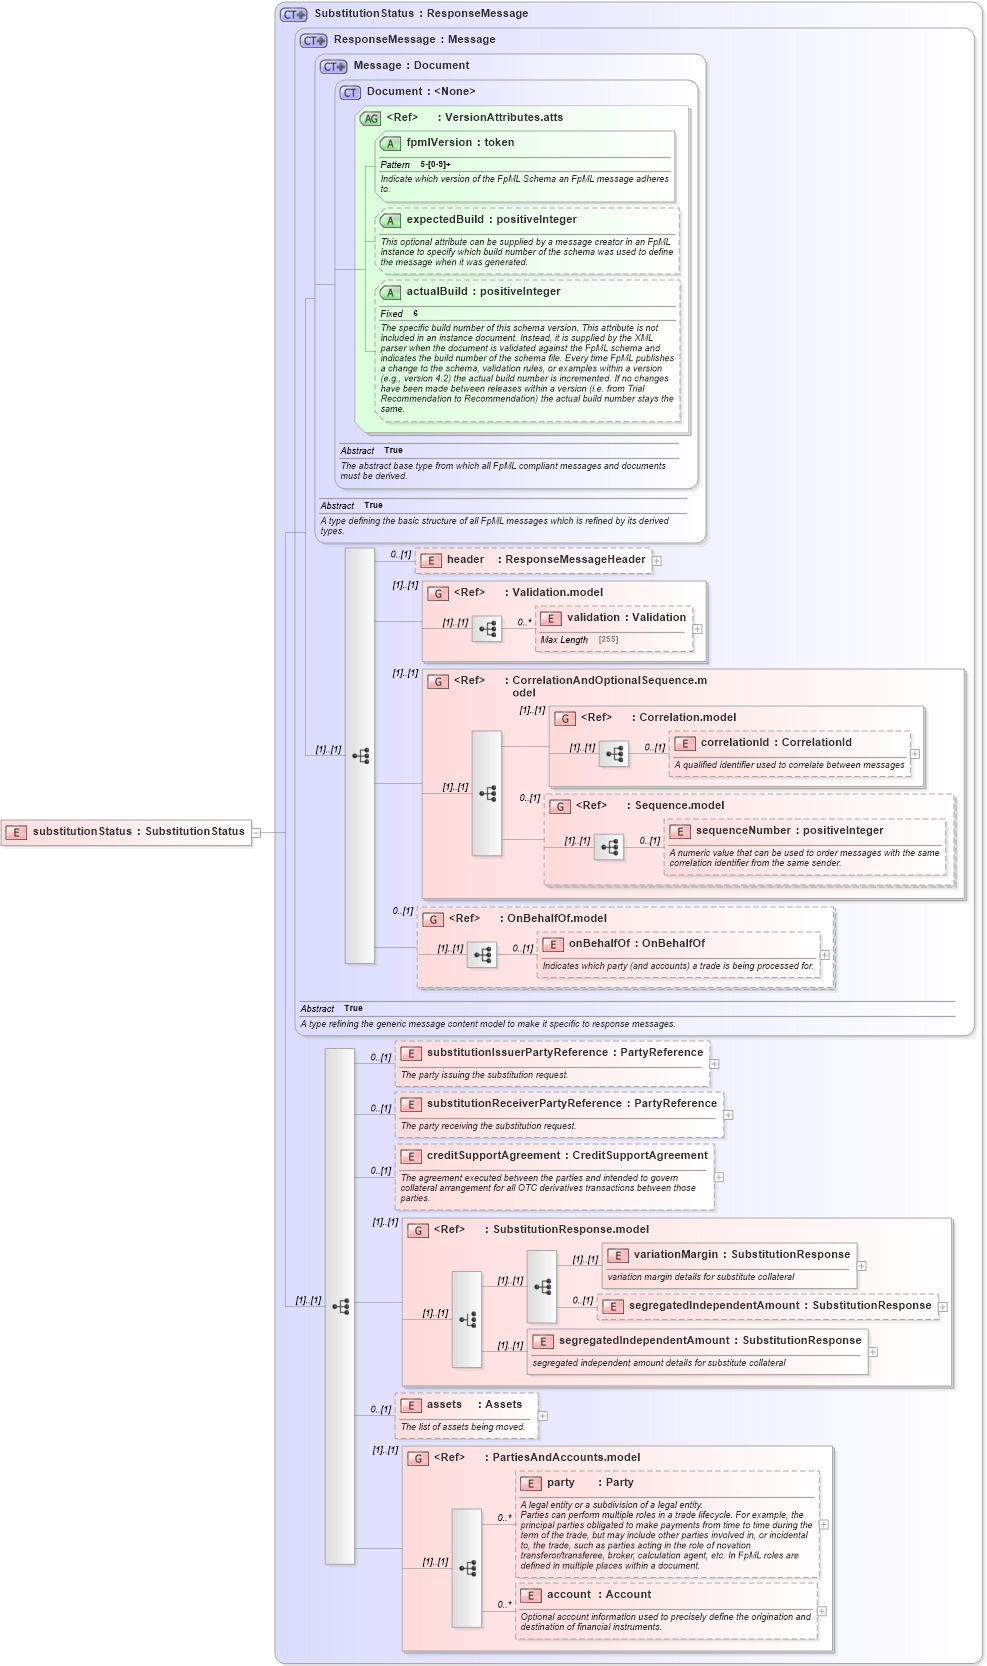
Task: Click the CT icon of Message : Document
Action: click(x=334, y=66)
